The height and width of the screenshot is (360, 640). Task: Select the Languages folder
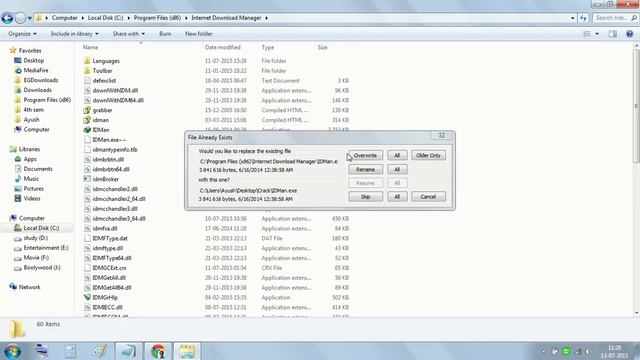106,61
